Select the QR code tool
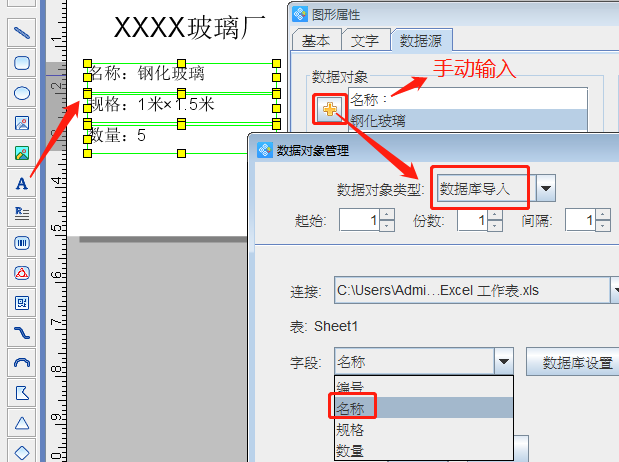This screenshot has width=619, height=462. tap(22, 303)
